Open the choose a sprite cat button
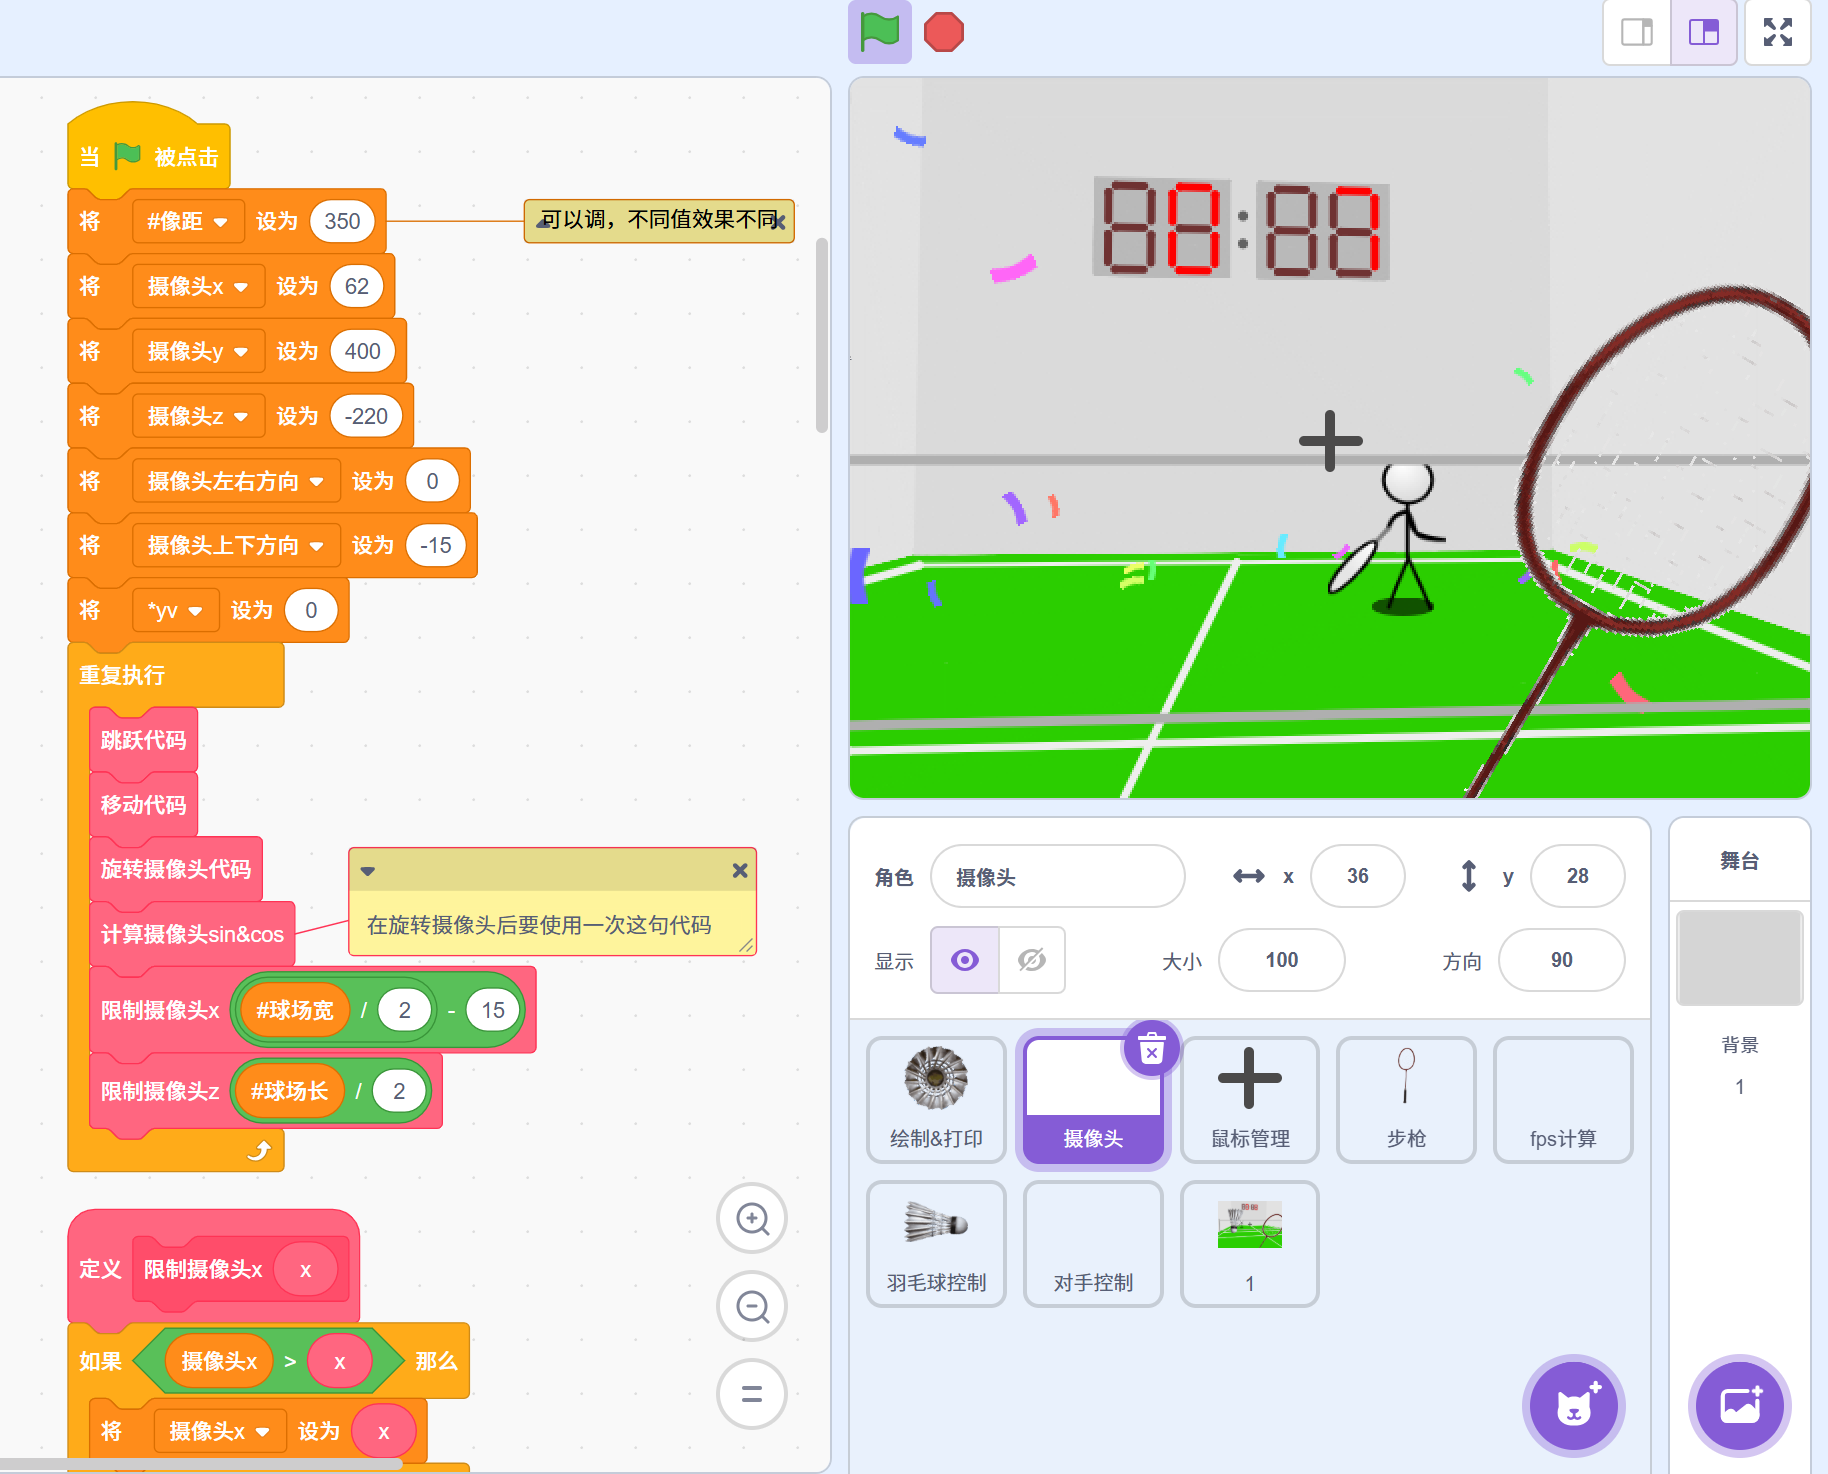This screenshot has height=1474, width=1828. [1573, 1406]
